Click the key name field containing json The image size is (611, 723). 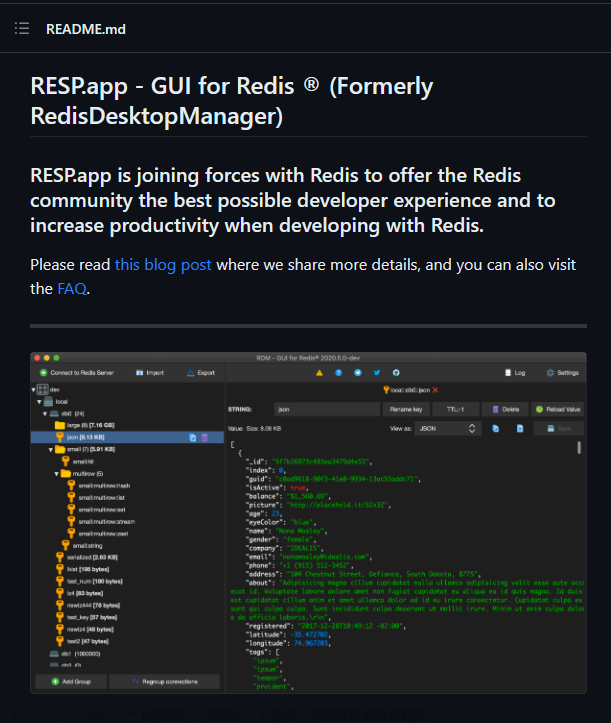click(x=327, y=409)
